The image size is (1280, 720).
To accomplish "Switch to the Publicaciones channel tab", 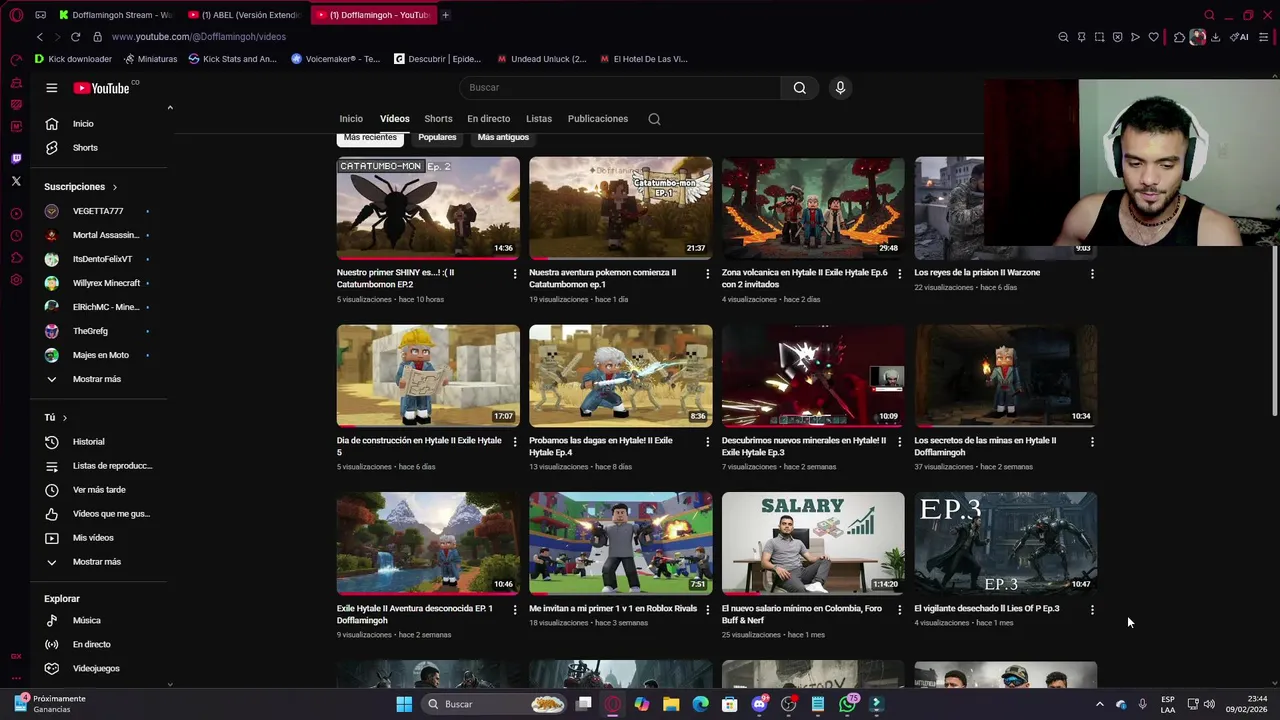I will pos(598,119).
